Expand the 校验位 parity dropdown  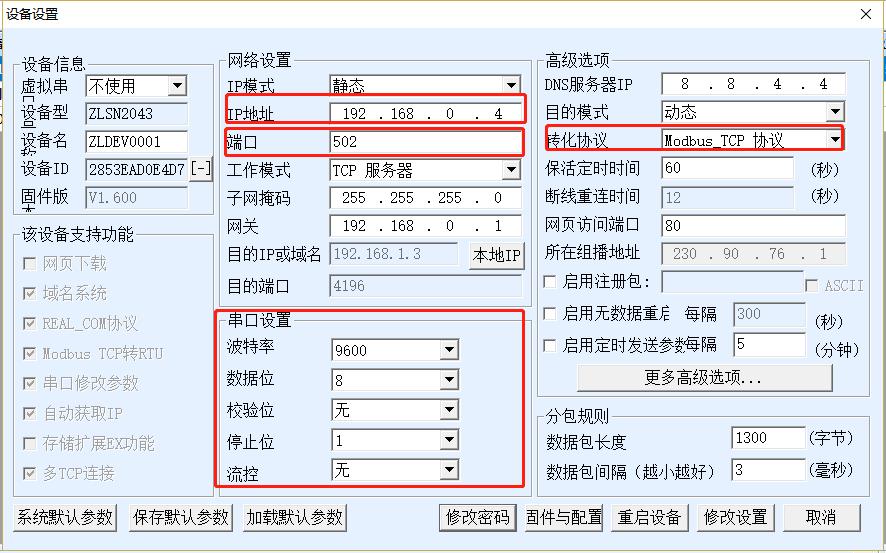point(449,410)
